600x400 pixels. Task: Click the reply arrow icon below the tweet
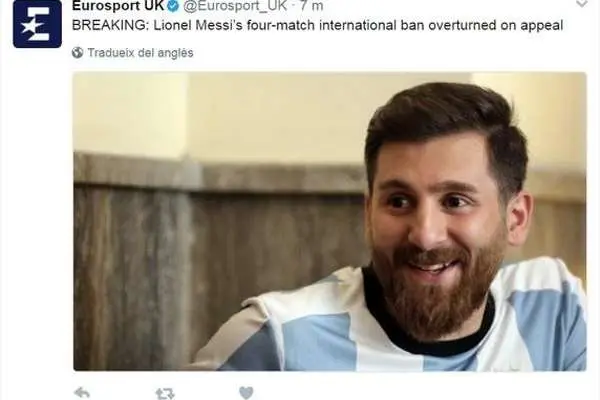tap(82, 393)
